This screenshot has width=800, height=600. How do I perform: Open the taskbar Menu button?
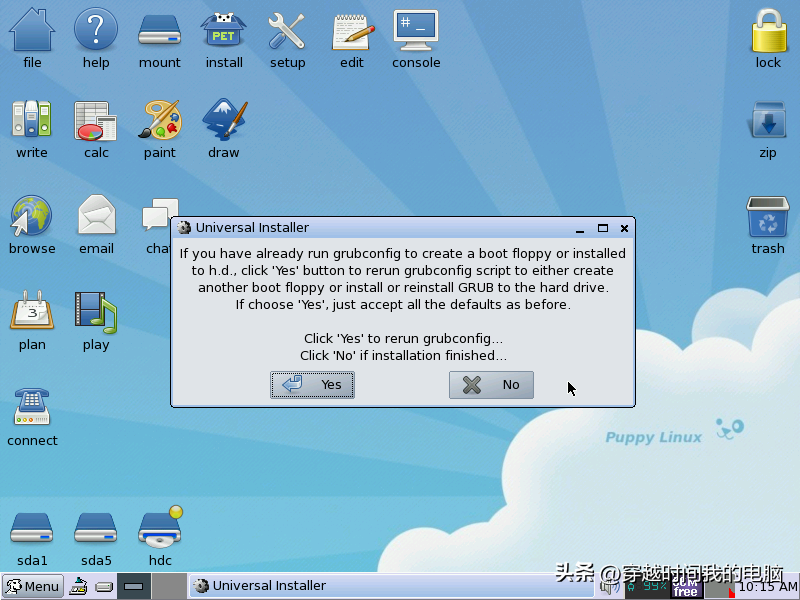[33, 586]
